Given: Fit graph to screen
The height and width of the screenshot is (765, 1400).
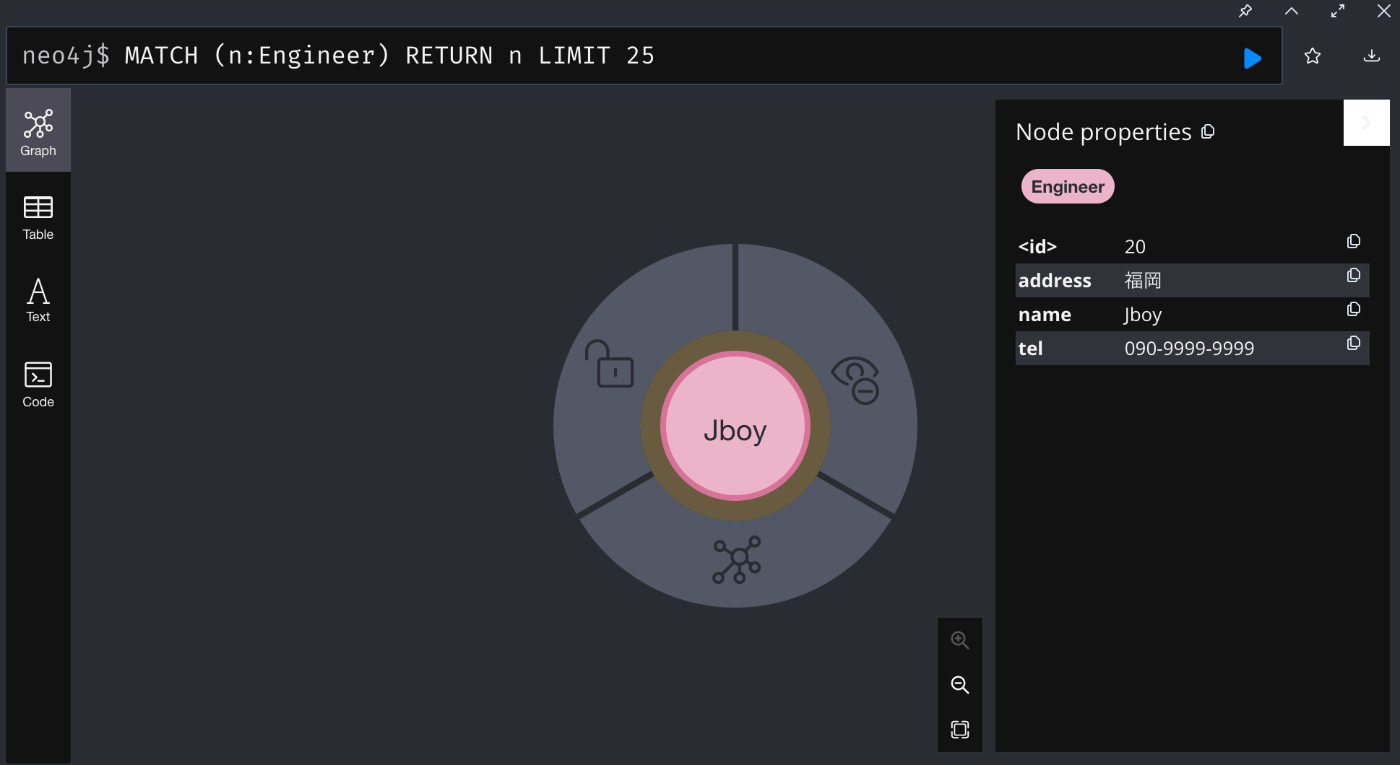Looking at the screenshot, I should 960,729.
